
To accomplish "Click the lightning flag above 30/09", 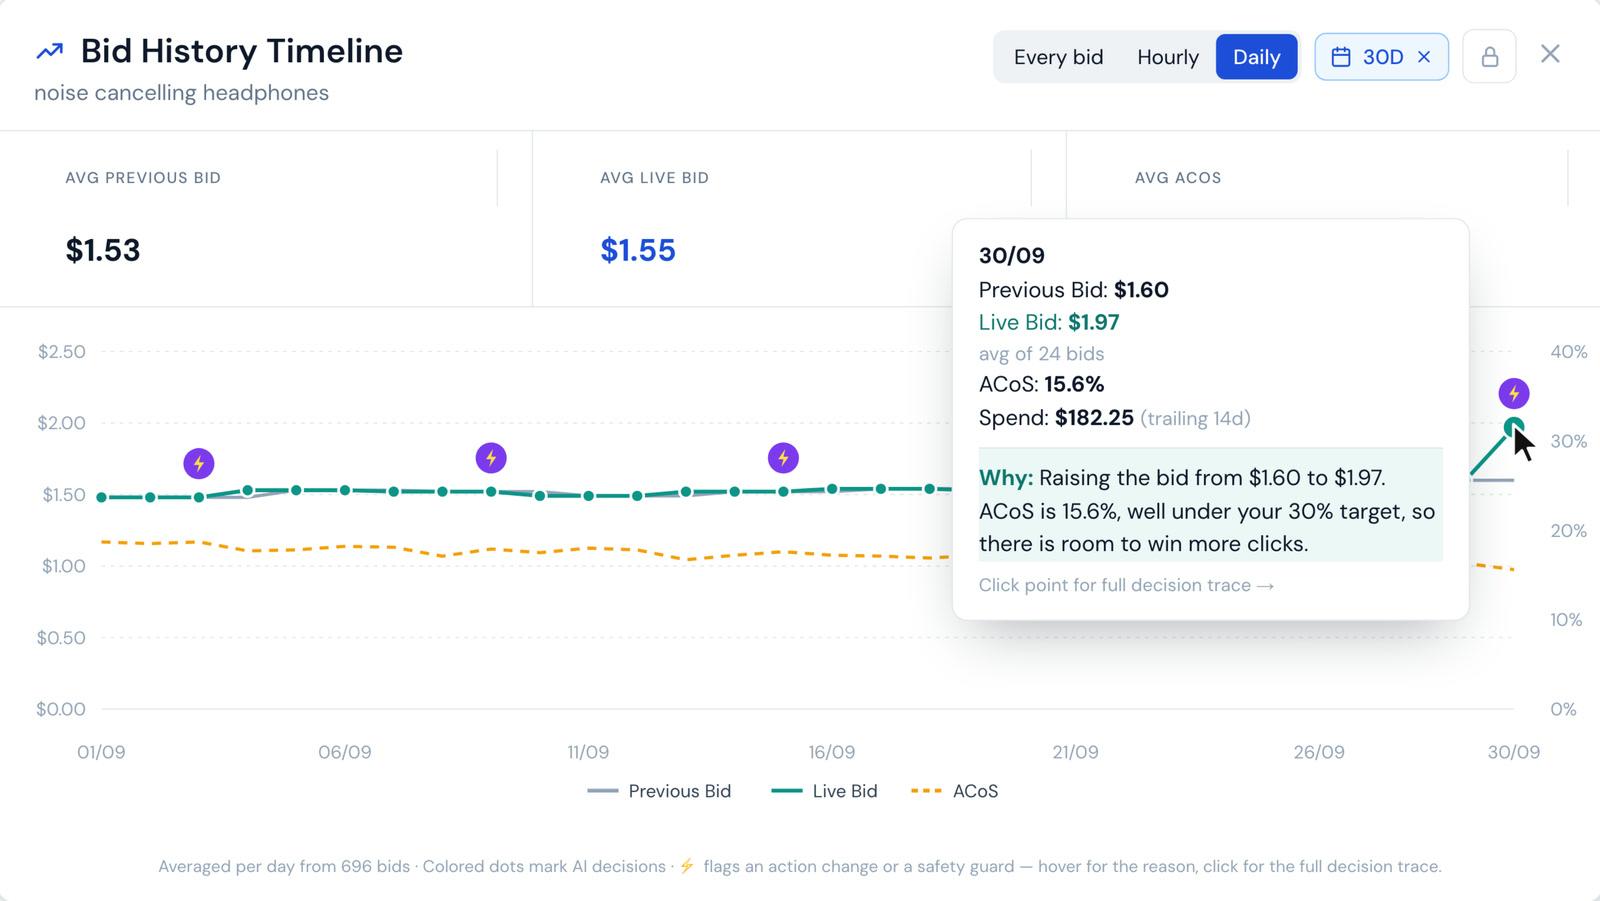I will pos(1514,393).
